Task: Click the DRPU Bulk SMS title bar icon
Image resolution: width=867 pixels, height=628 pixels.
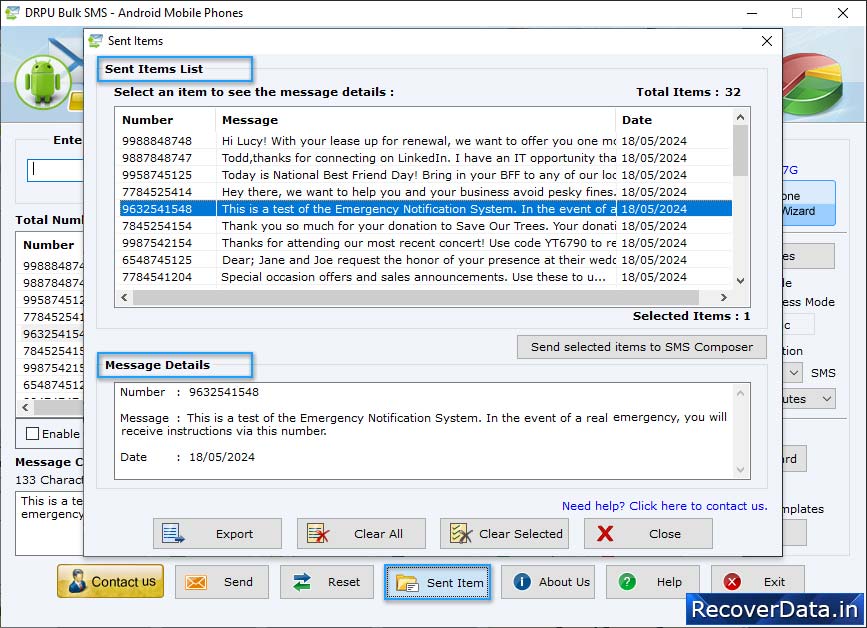Action: (x=12, y=13)
